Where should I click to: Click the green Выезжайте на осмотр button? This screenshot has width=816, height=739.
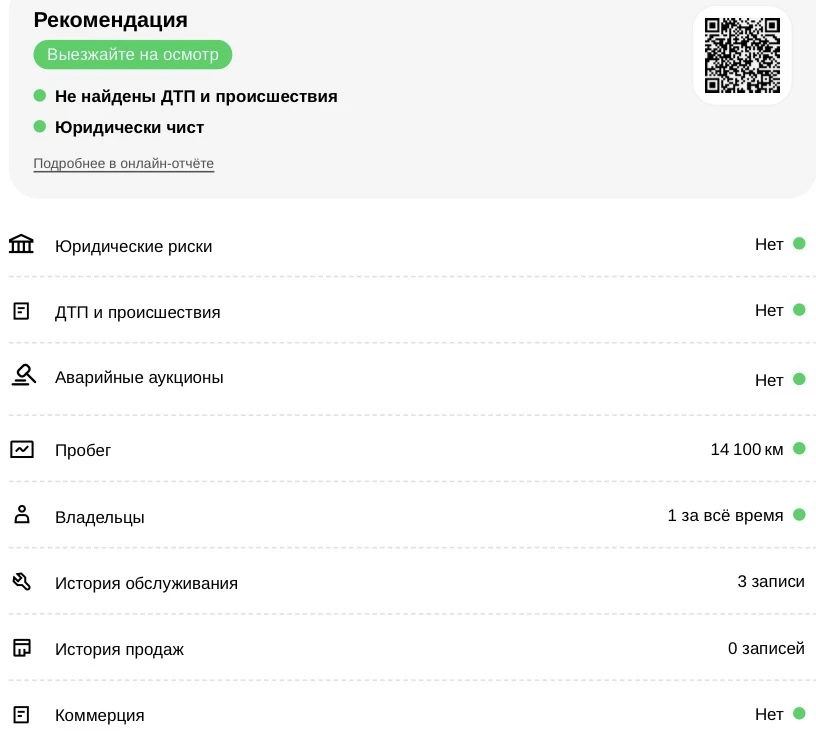coord(133,55)
